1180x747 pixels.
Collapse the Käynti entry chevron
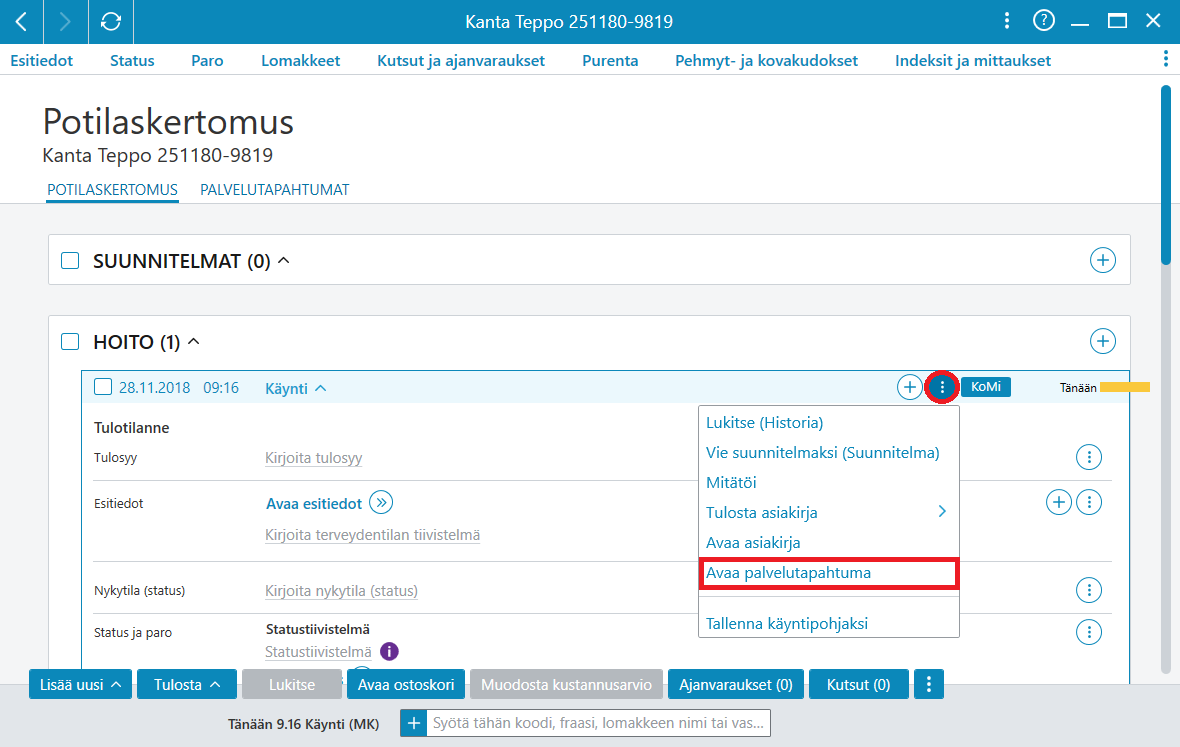click(321, 388)
